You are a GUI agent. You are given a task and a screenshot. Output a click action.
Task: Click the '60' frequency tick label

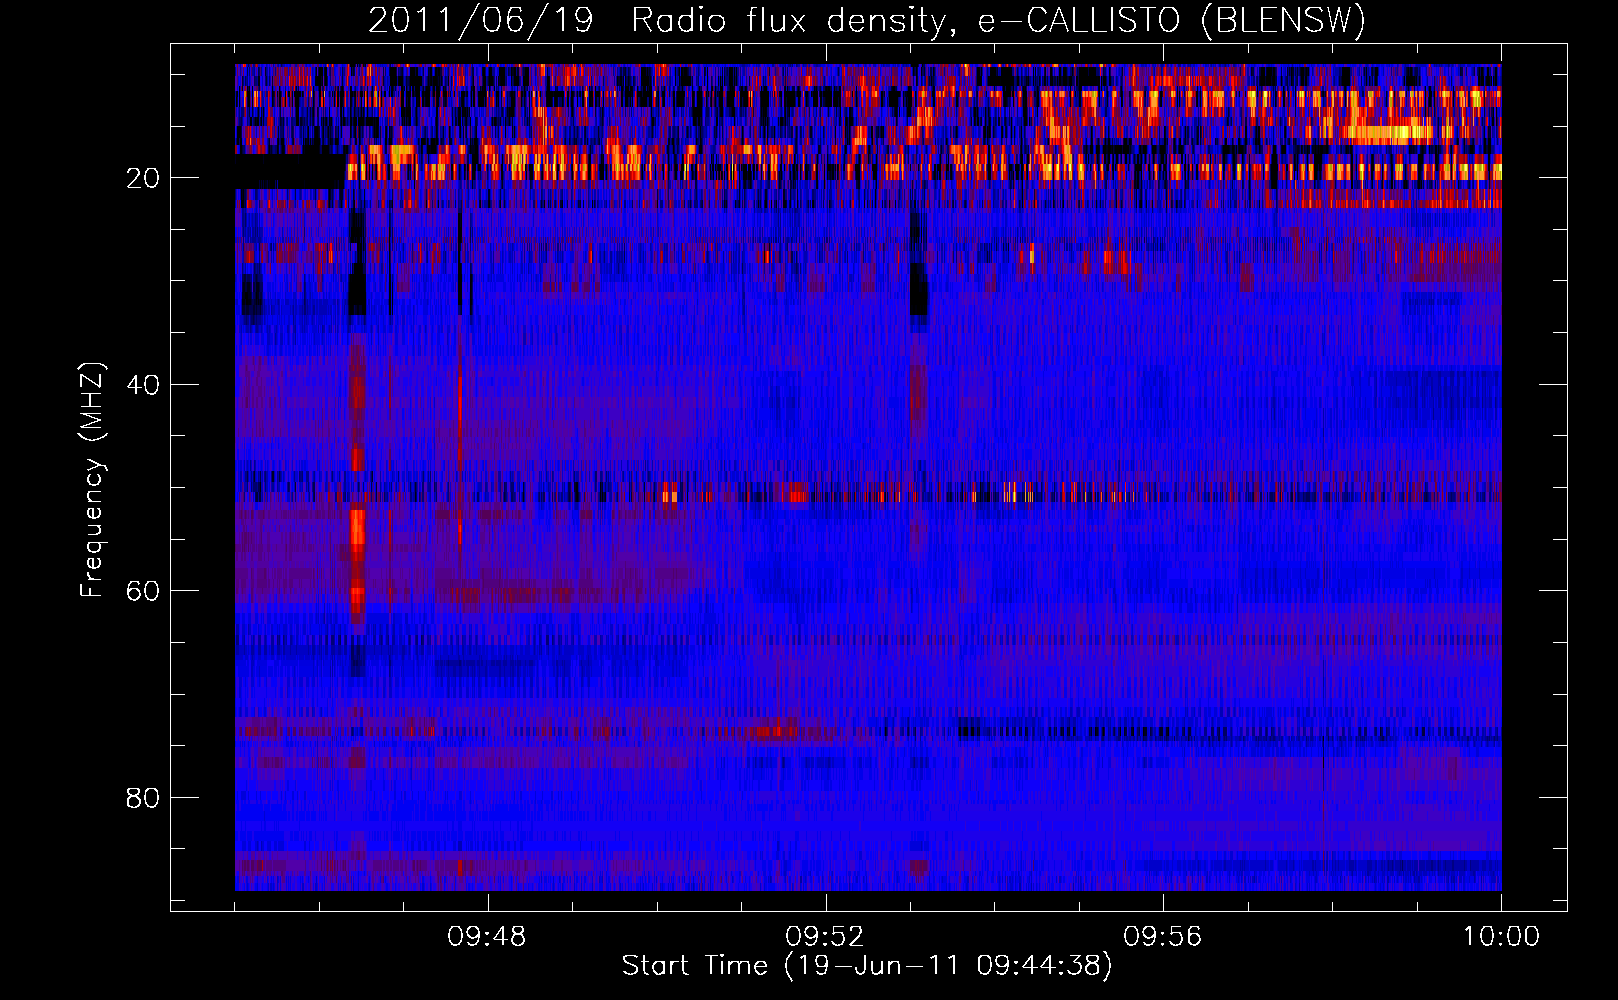[x=143, y=591]
